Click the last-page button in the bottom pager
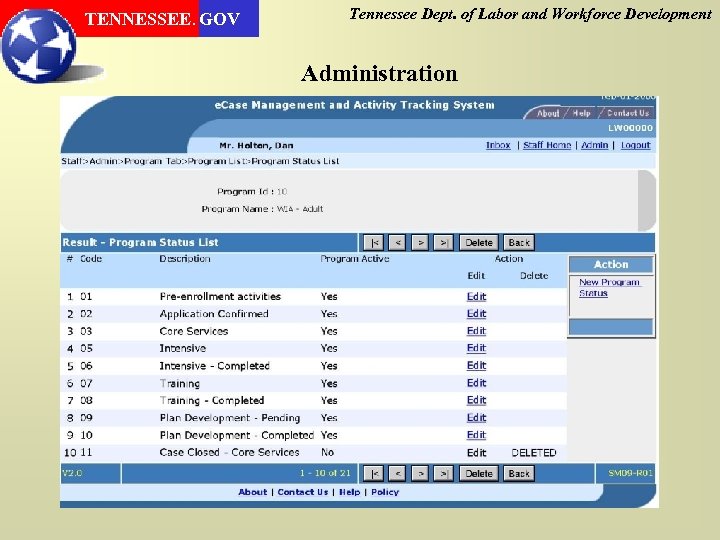 (443, 473)
